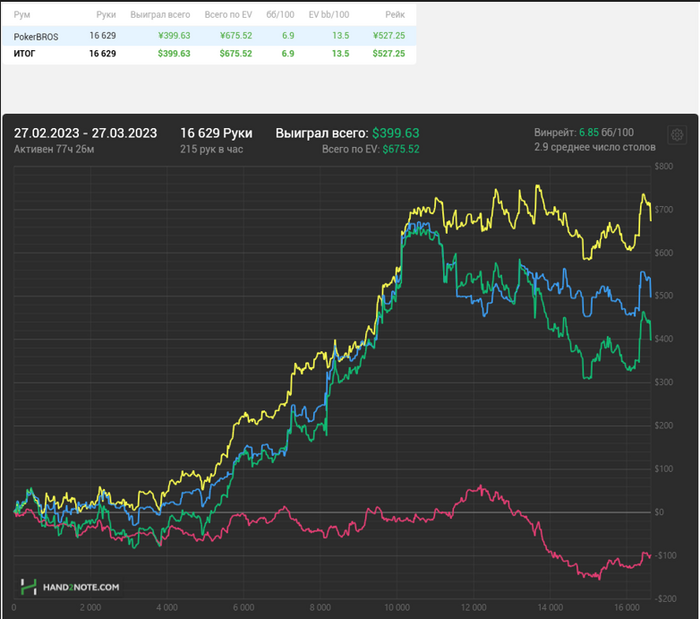700x619 pixels.
Task: Click the 16 629 Руки graph heading
Action: (216, 133)
